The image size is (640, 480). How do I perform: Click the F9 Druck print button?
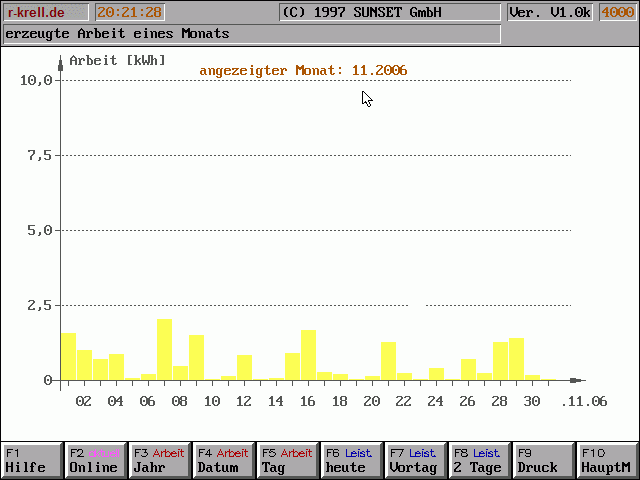coord(543,460)
